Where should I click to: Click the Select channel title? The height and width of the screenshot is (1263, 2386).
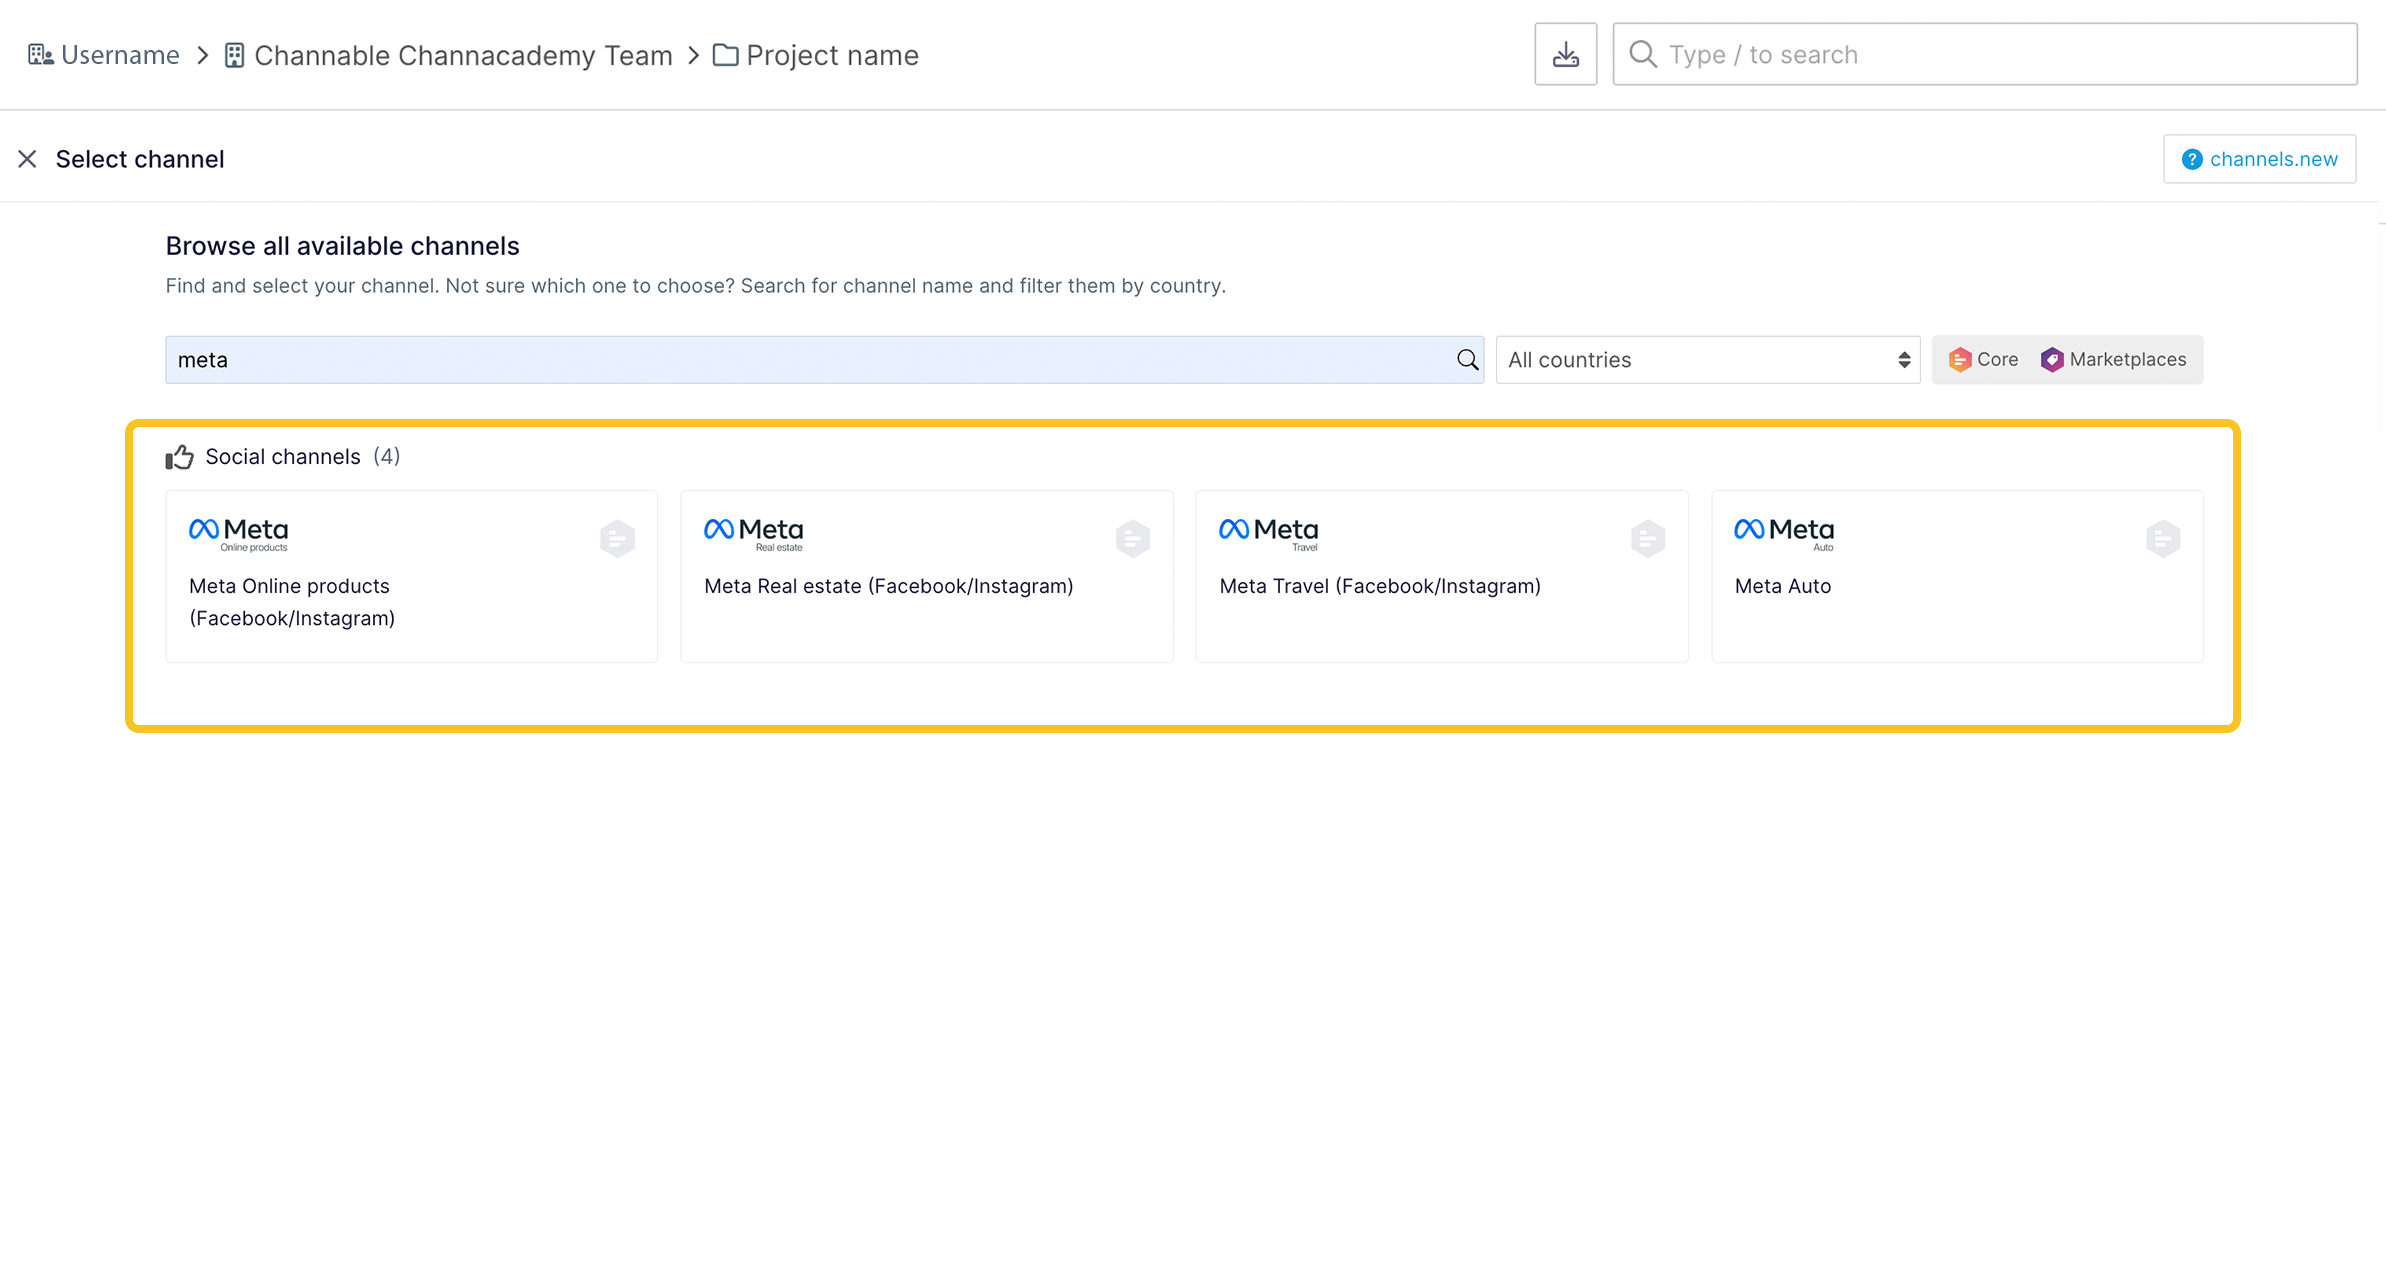[x=140, y=159]
